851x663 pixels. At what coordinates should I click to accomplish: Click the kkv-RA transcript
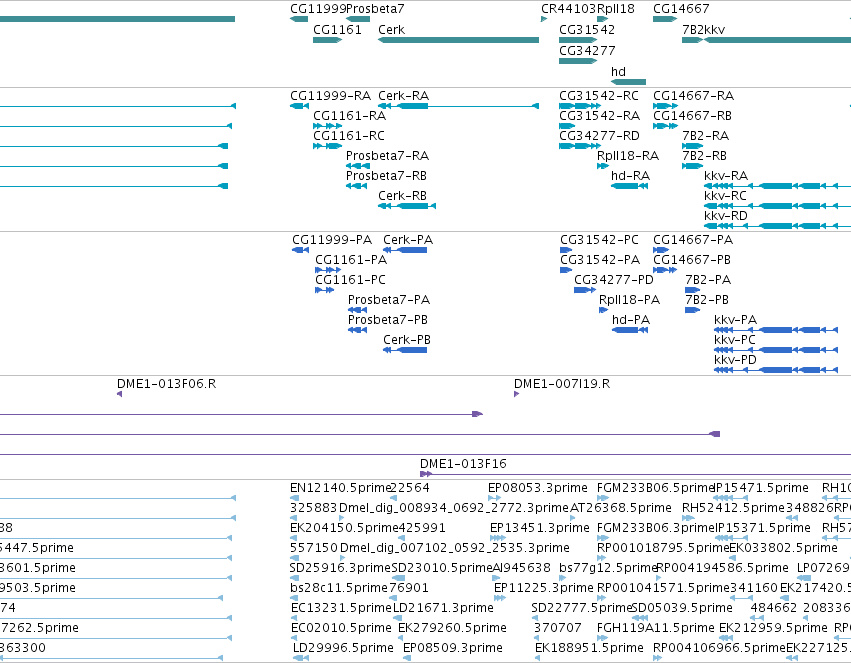[x=777, y=186]
